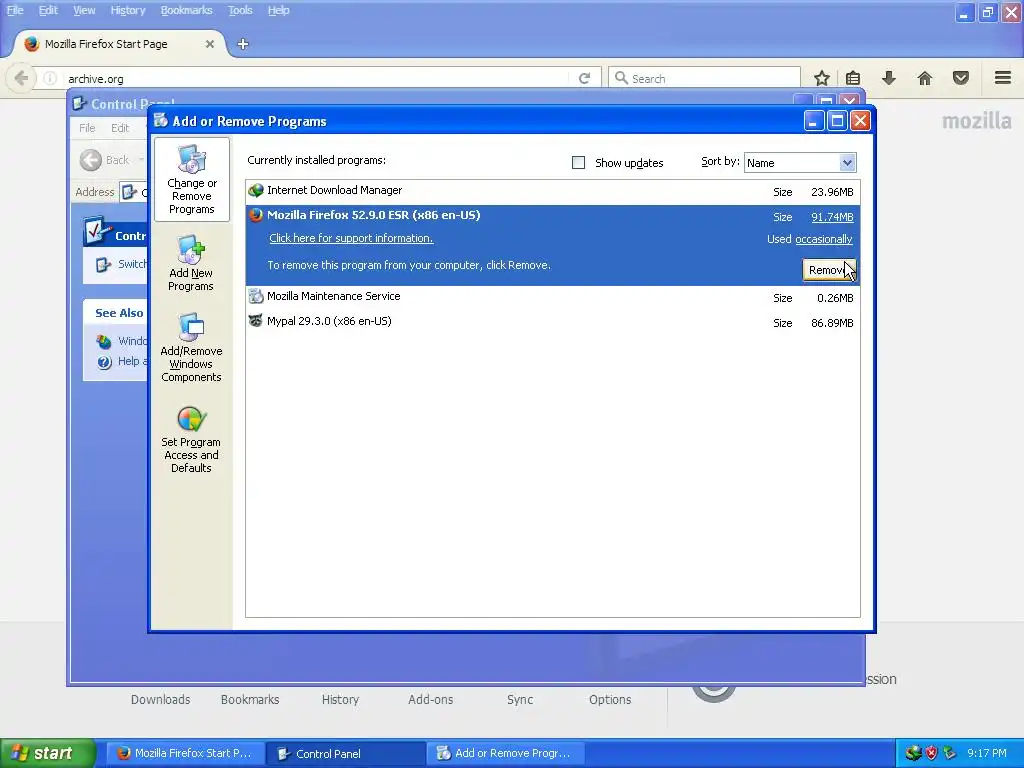Click the 'occasionally' usage link

pos(824,240)
